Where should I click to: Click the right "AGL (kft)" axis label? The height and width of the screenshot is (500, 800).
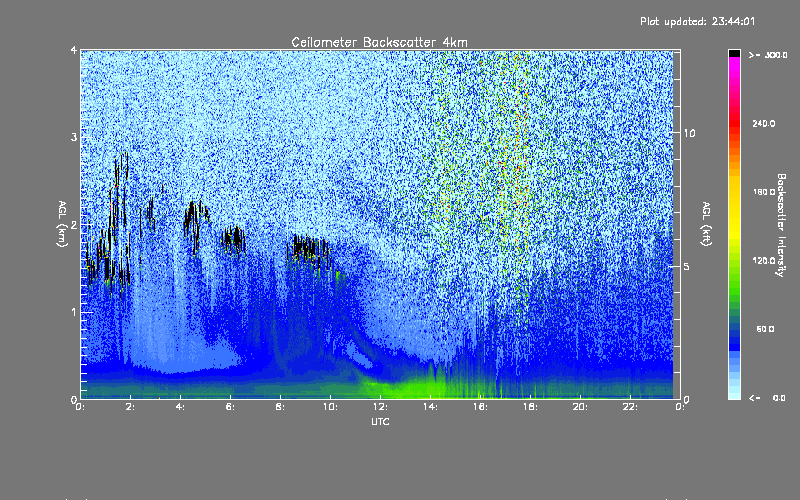[707, 224]
